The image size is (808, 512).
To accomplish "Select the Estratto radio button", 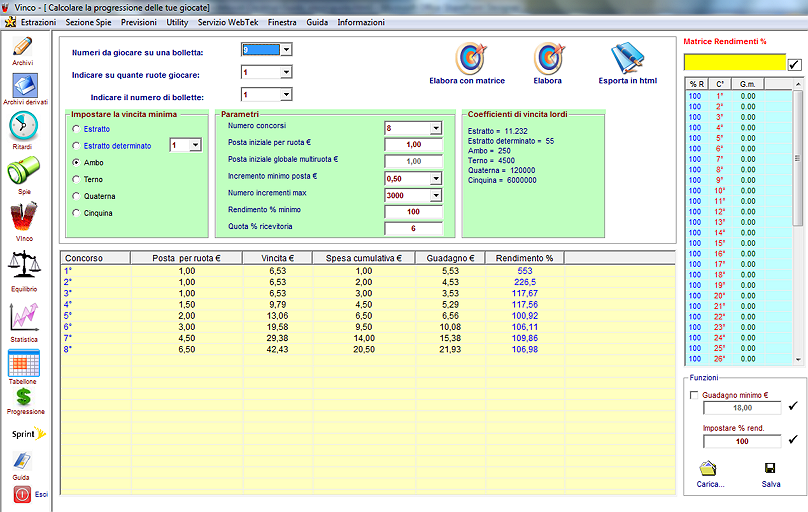I will 76,129.
